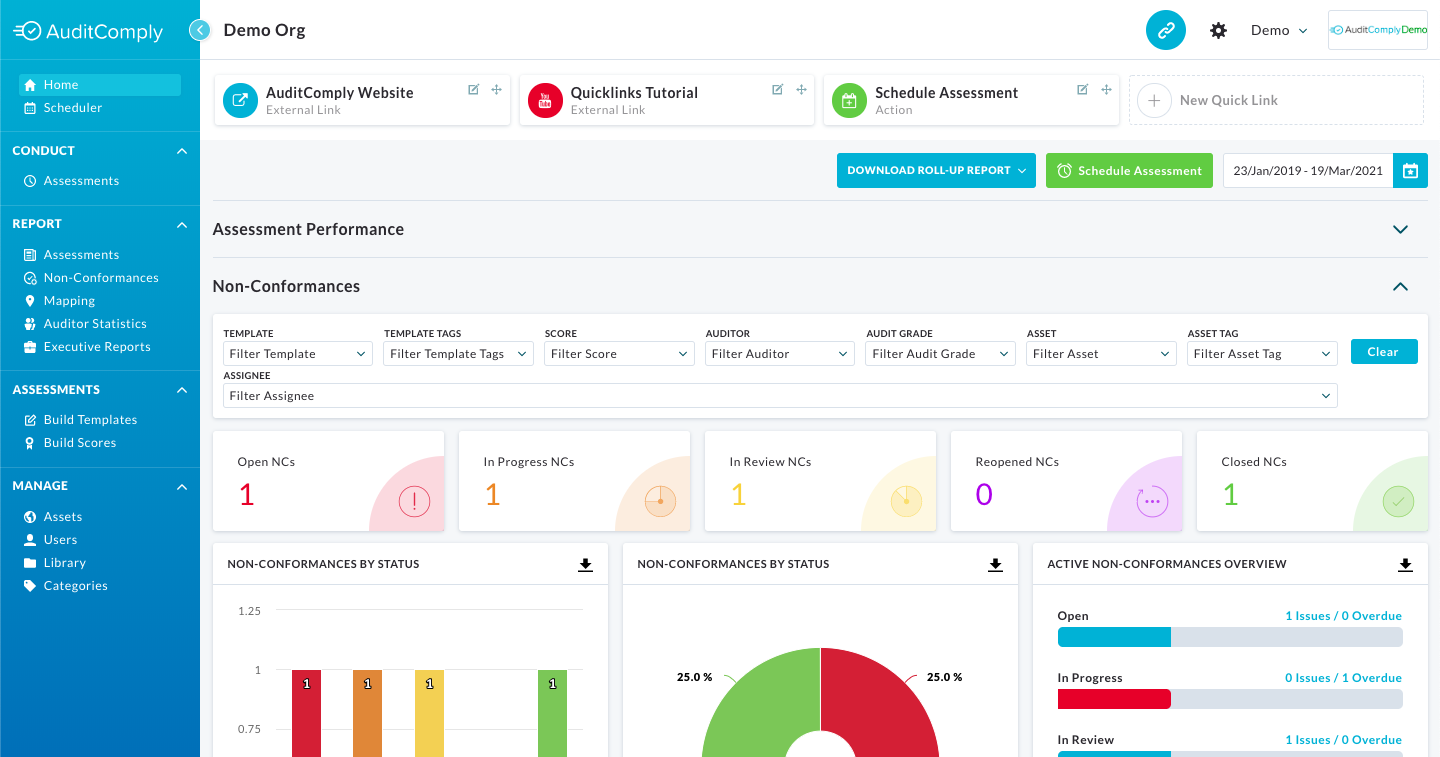Click the Quicklinks Tutorial YouTube icon
The image size is (1440, 757).
[545, 100]
